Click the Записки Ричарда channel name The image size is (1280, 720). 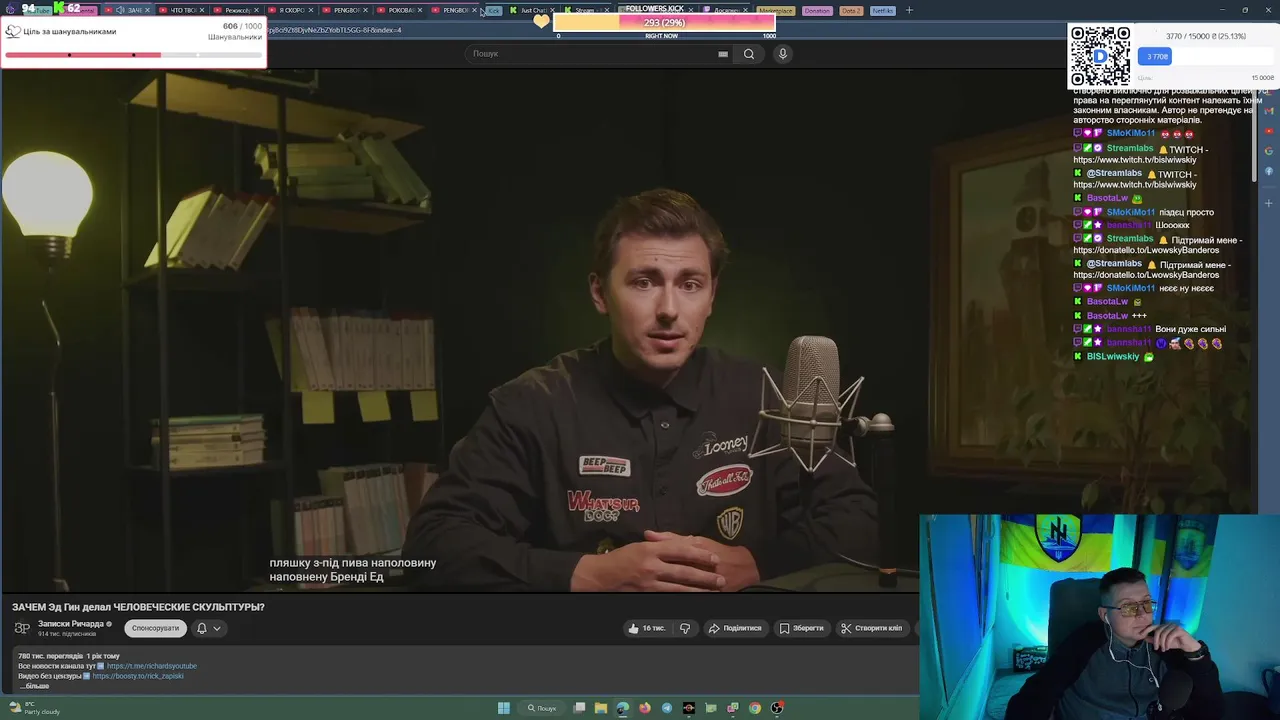click(x=71, y=624)
